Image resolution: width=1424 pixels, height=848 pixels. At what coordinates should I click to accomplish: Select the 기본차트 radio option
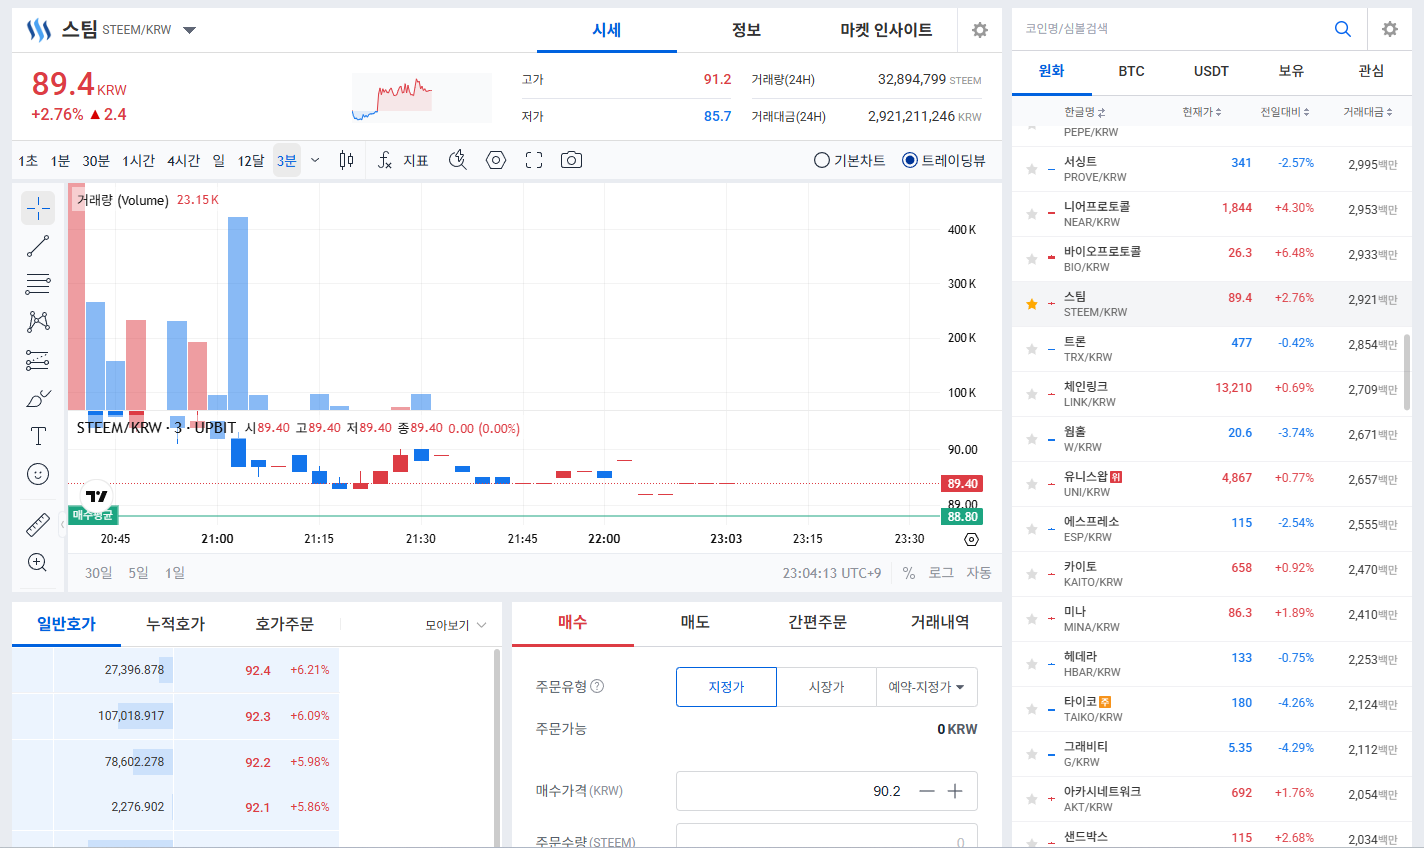coord(850,160)
